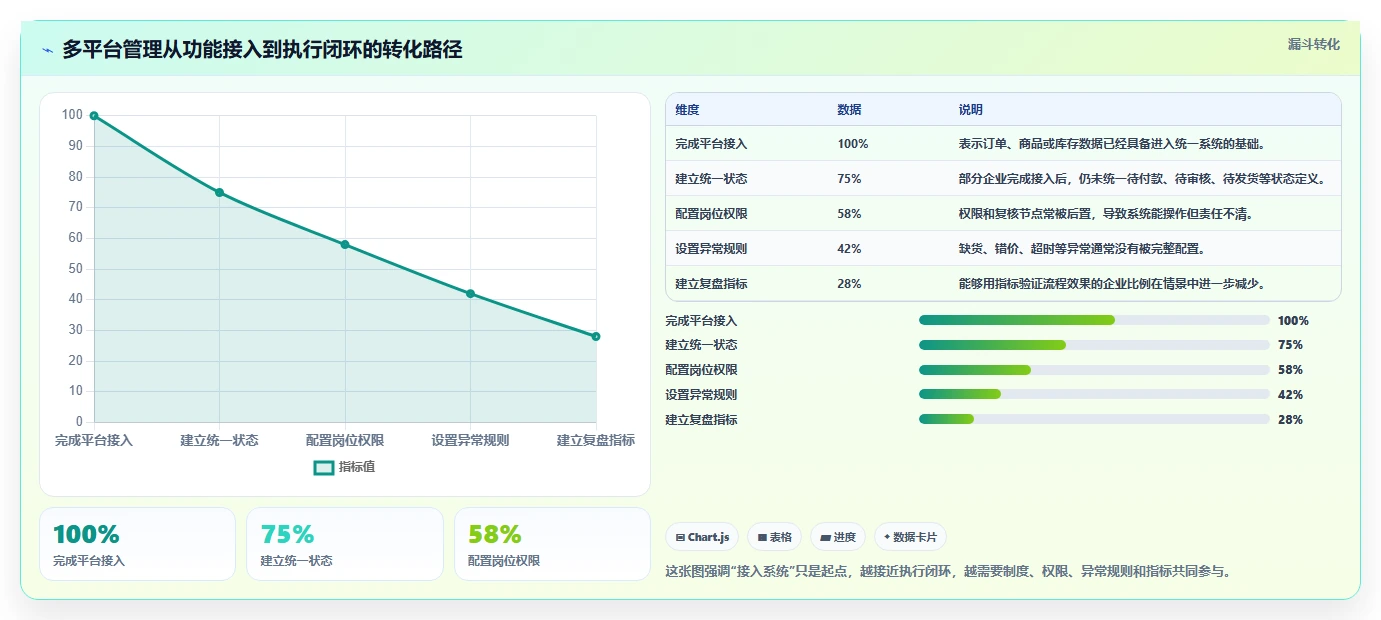Click the 75% value in table
Screen dimensions: 1381x620
849,179
